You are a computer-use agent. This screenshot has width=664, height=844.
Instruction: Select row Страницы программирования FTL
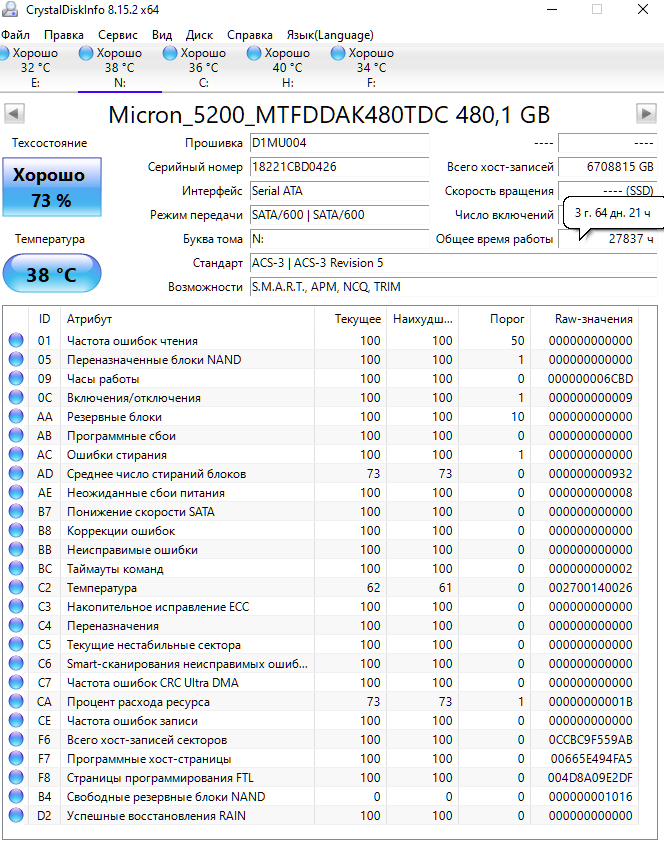(322, 777)
